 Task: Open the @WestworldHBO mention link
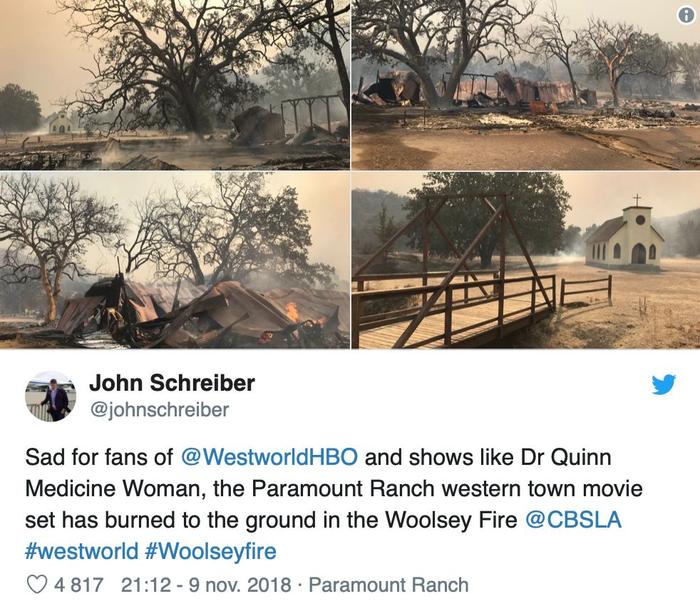tap(269, 457)
